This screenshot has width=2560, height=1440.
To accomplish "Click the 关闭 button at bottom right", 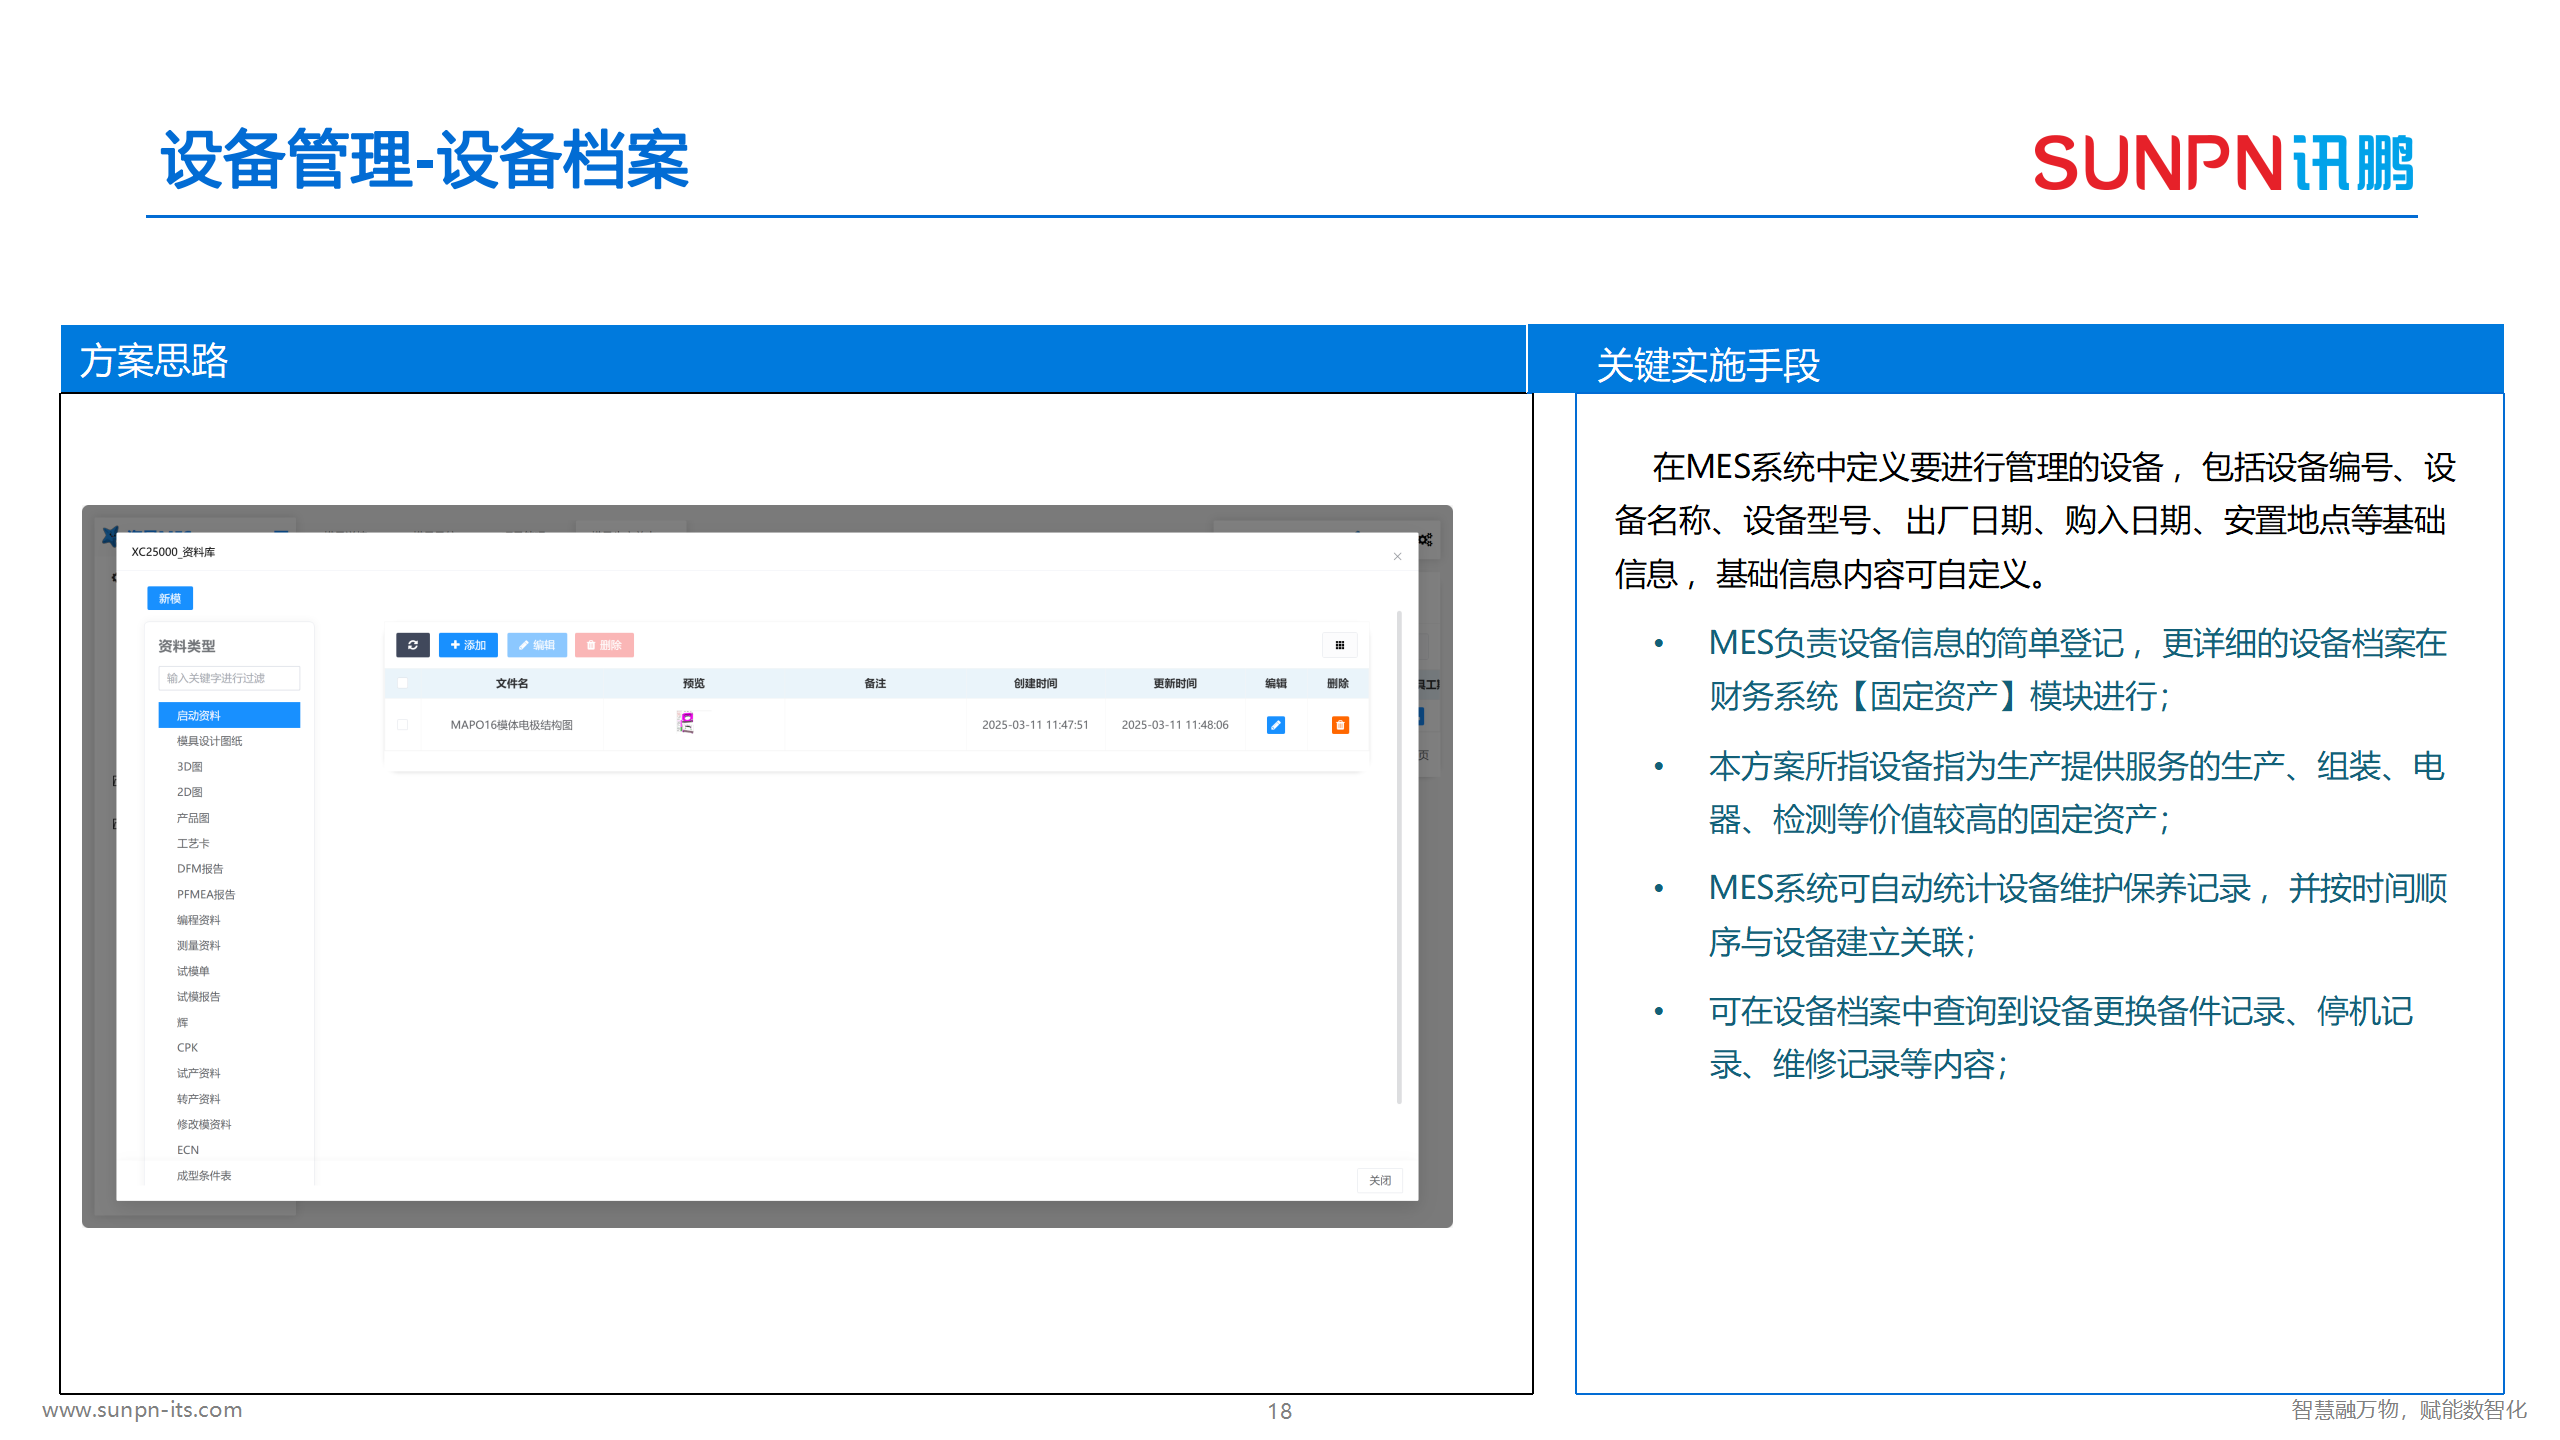I will coord(1380,1181).
